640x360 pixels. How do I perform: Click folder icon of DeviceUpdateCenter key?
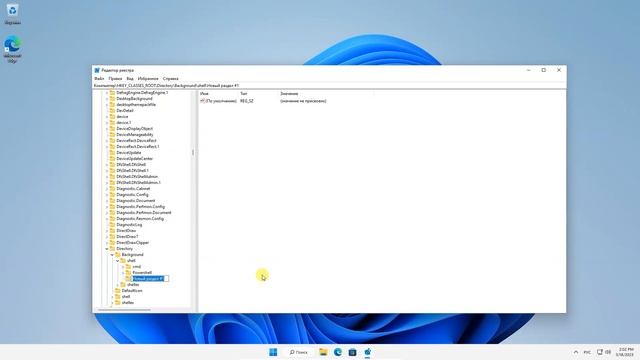click(112, 158)
